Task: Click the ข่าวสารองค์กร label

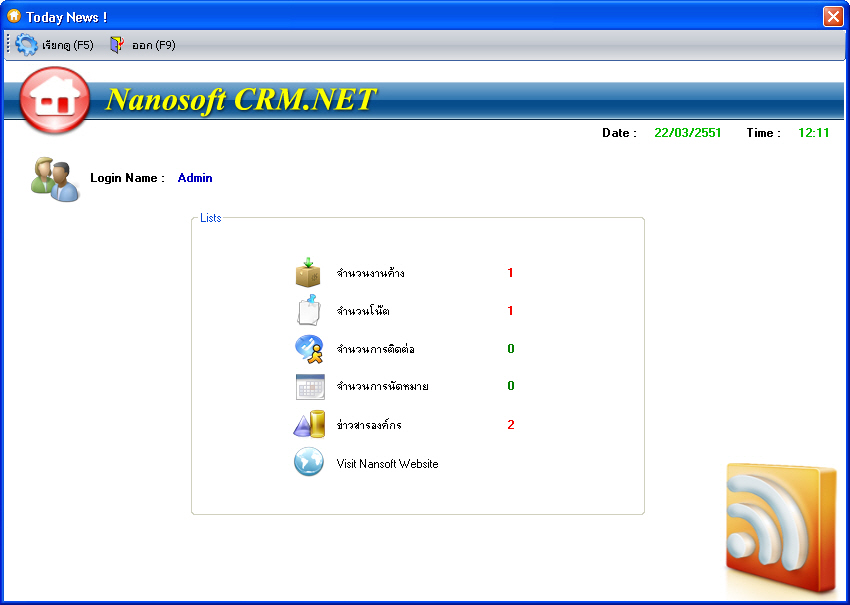Action: pyautogui.click(x=369, y=425)
